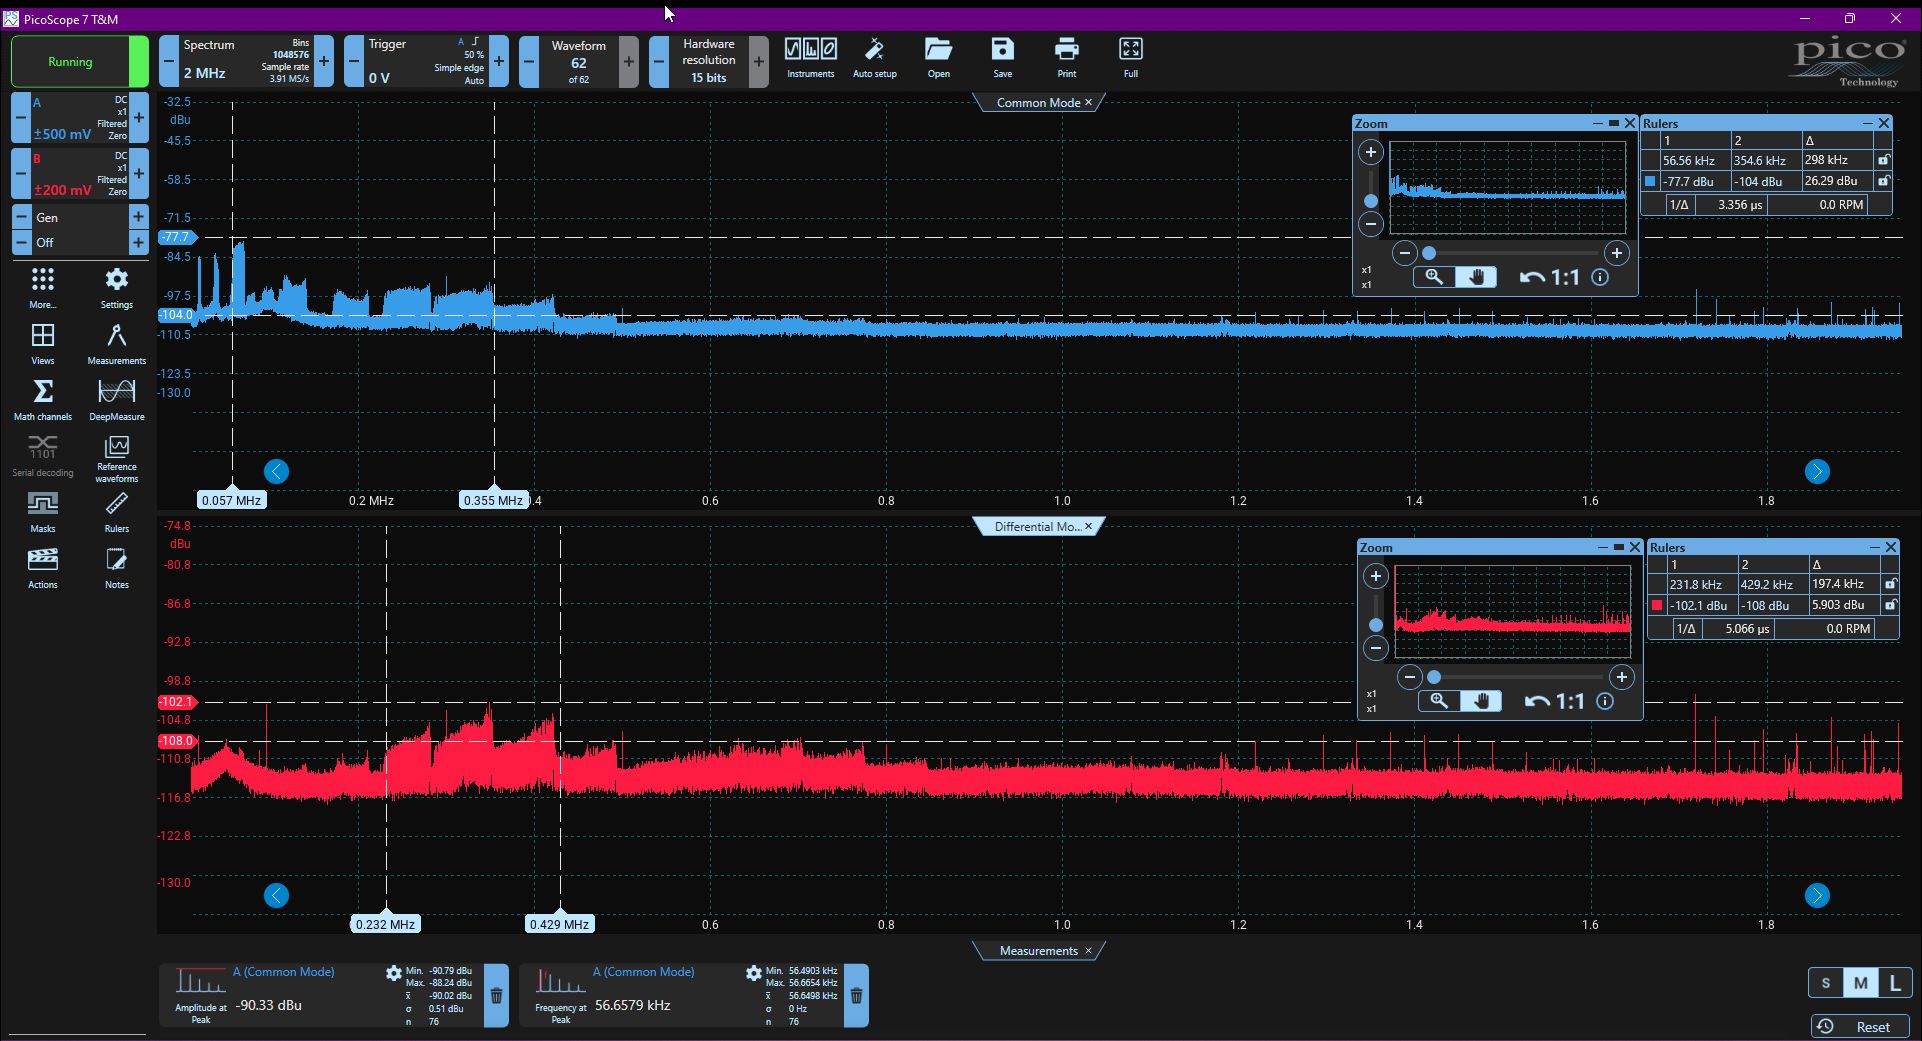Open the Views layout icon
The height and width of the screenshot is (1041, 1922).
43,343
